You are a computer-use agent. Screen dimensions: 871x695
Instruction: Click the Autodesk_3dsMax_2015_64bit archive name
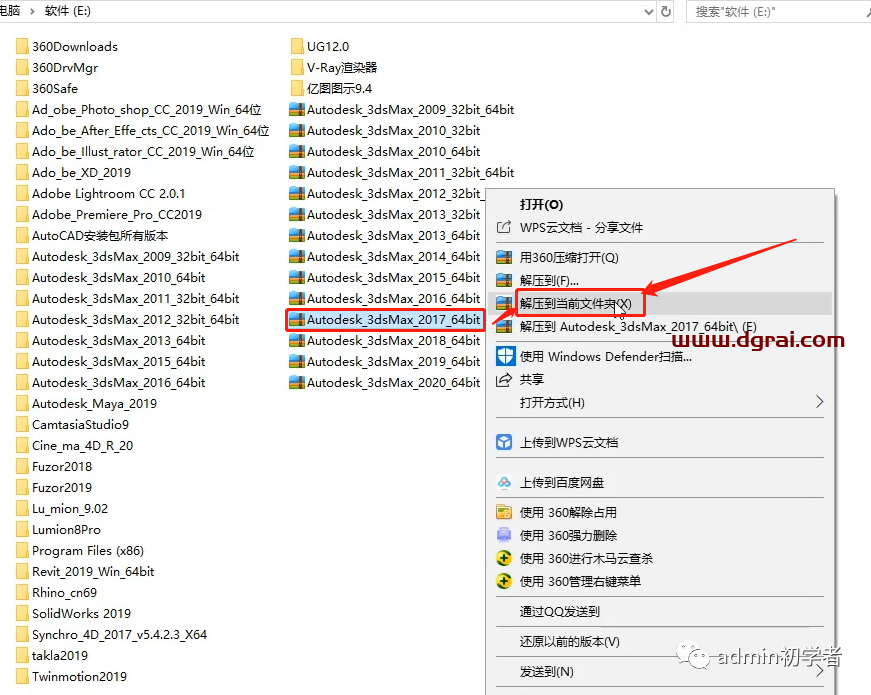coord(393,278)
